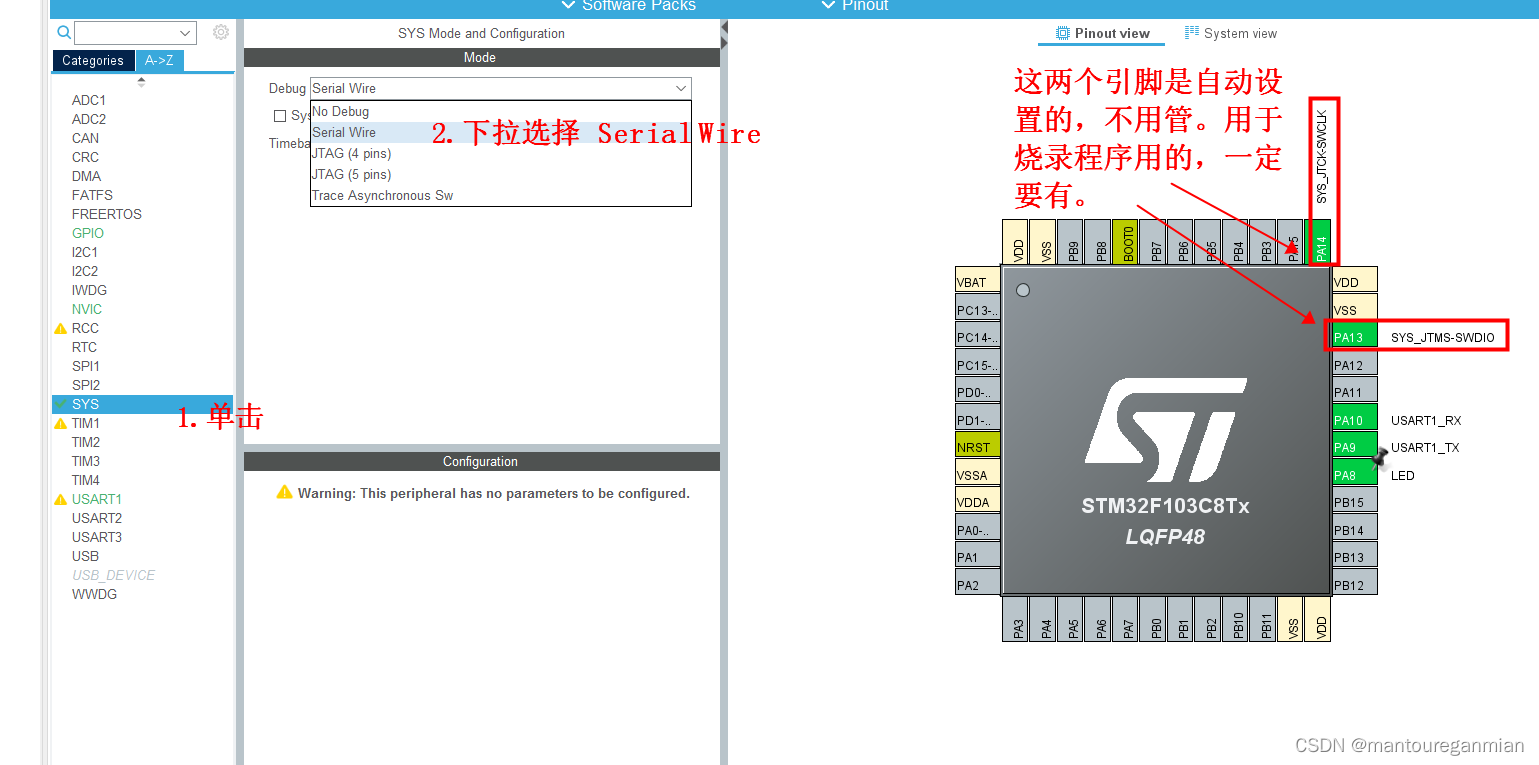
Task: Choose Serial Wire option in list
Action: [x=501, y=132]
